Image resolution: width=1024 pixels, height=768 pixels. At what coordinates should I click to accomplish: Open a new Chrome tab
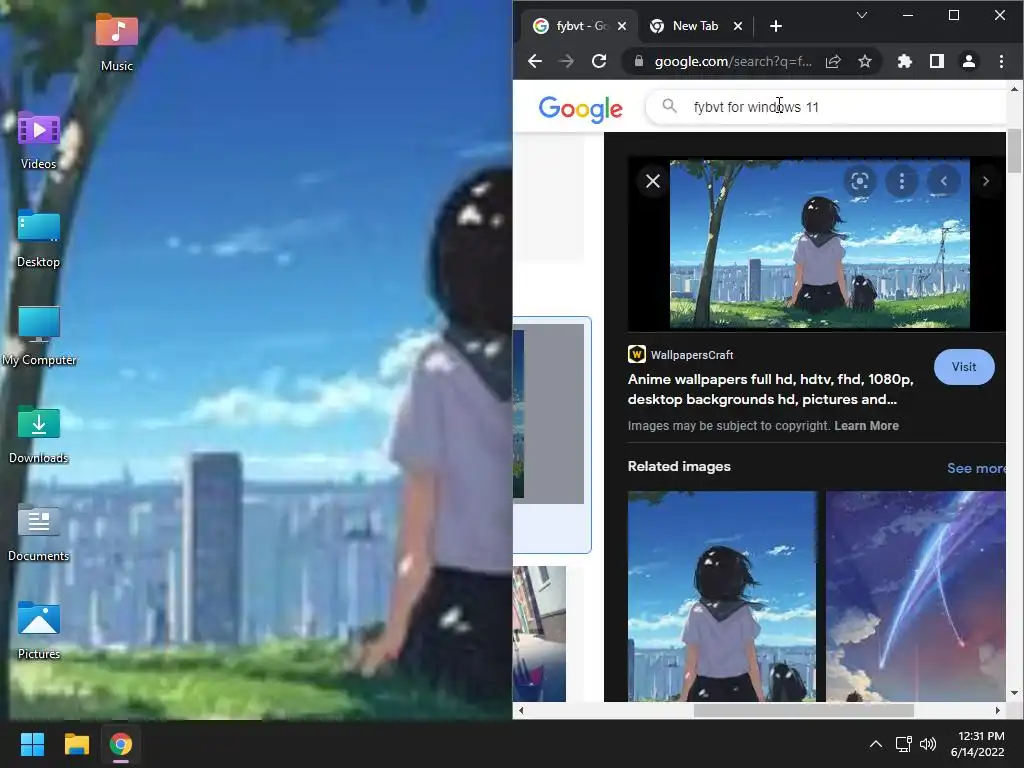tap(776, 26)
